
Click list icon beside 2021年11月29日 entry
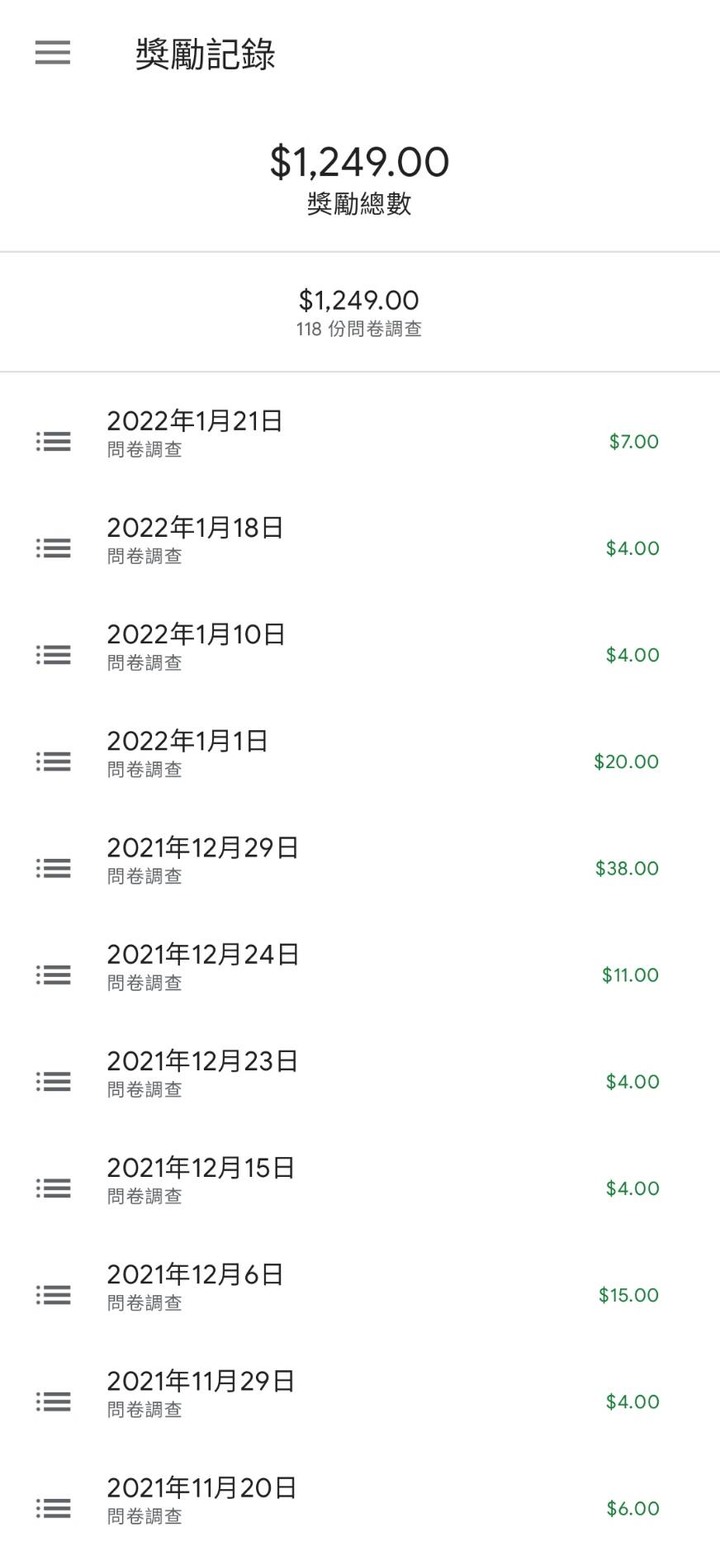[53, 1402]
